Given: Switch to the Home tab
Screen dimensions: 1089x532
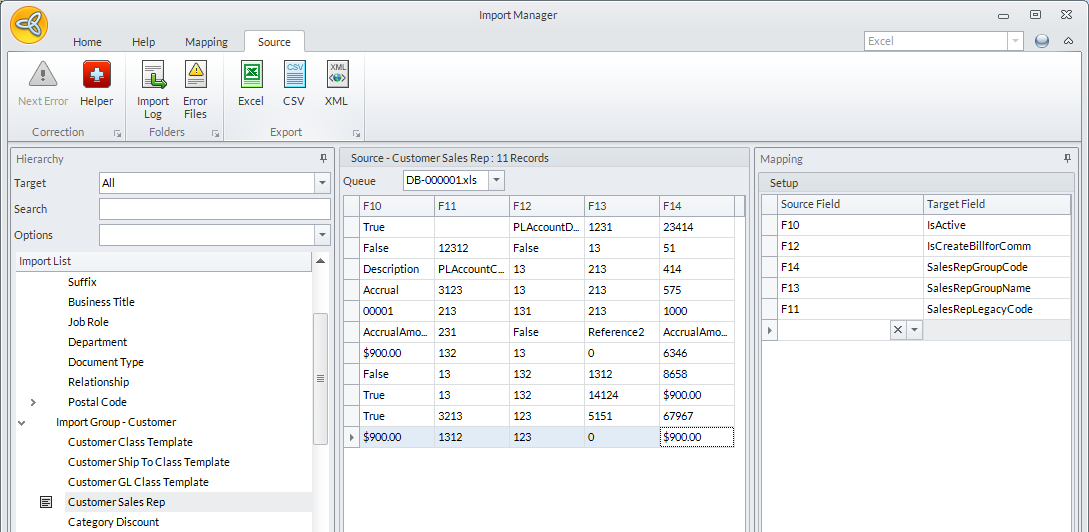Looking at the screenshot, I should 87,42.
